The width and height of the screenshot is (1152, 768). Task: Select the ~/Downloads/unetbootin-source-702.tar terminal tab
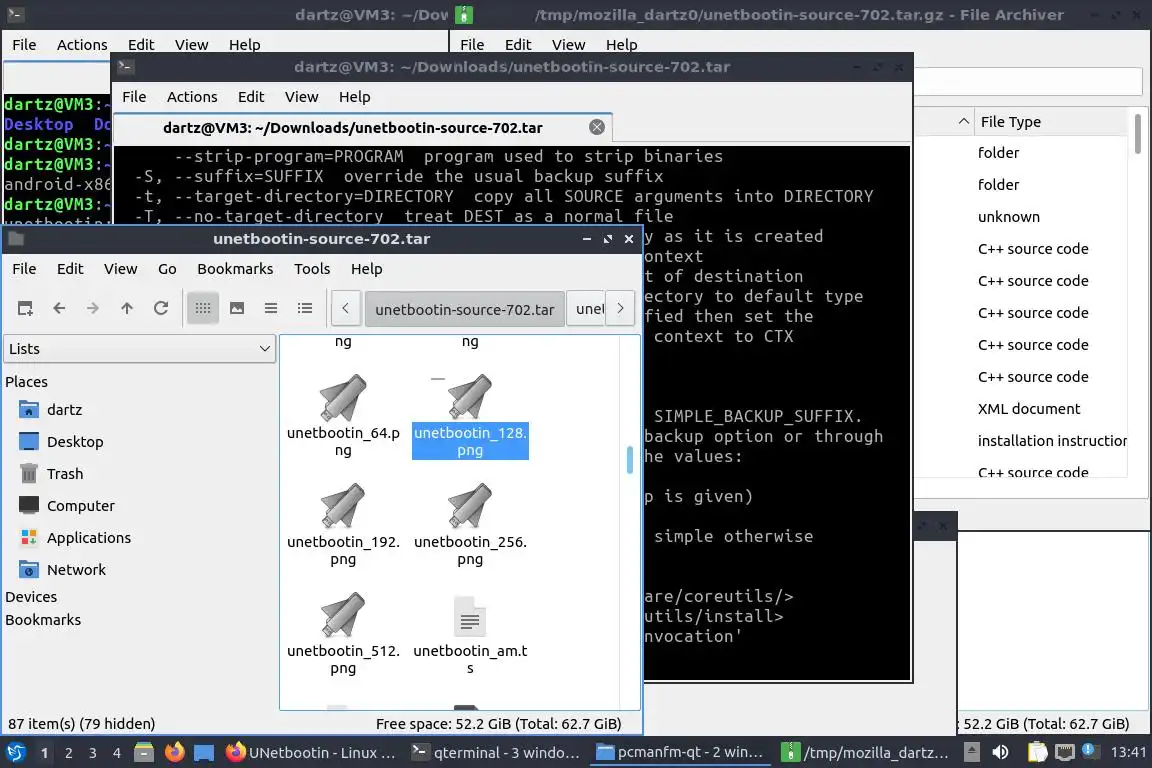coord(353,128)
